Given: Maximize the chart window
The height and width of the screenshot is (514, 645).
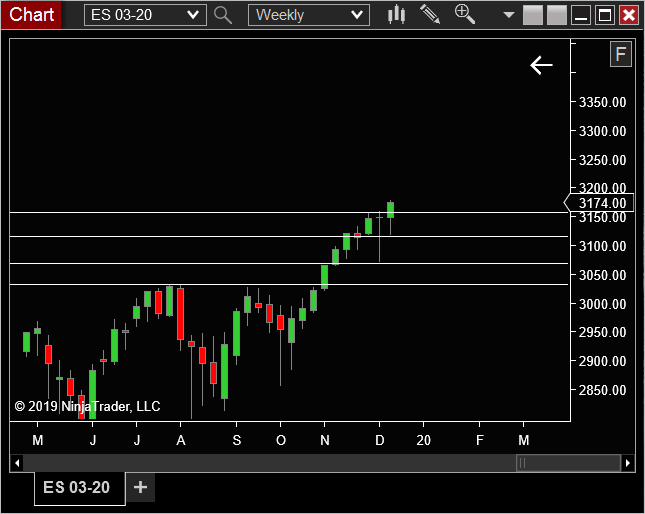Looking at the screenshot, I should pyautogui.click(x=605, y=15).
